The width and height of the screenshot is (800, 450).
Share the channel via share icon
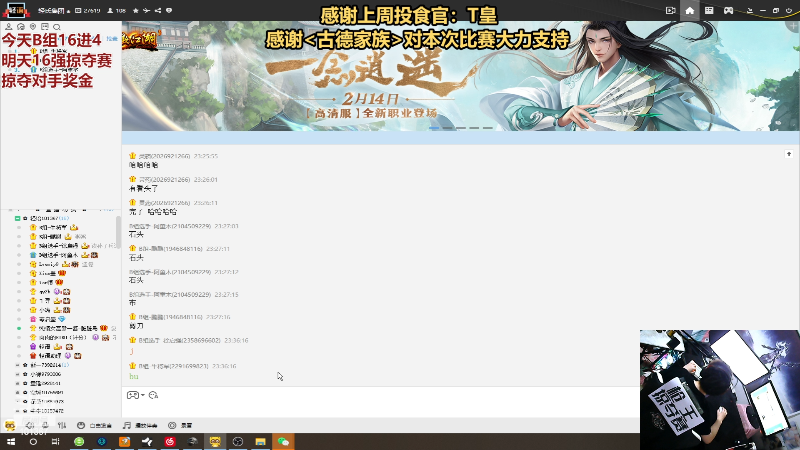point(158,10)
